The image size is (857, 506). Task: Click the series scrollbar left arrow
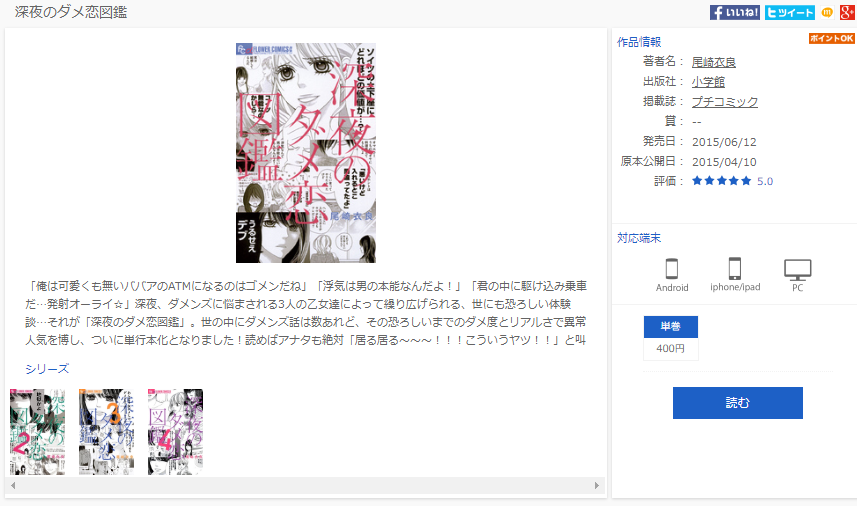(13, 485)
